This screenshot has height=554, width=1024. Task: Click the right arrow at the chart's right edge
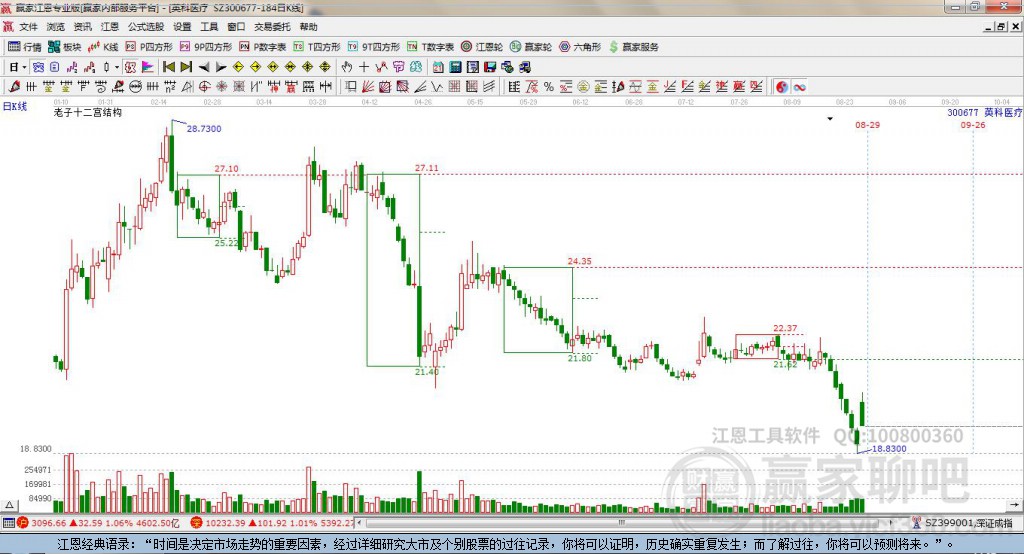pos(1014,505)
